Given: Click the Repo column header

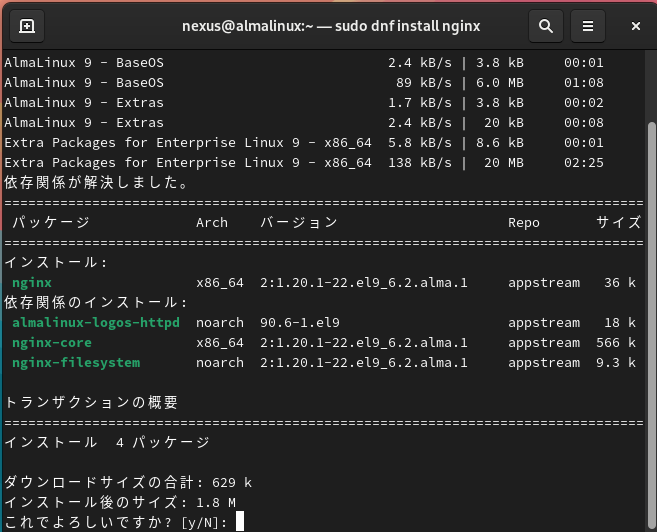Looking at the screenshot, I should (x=524, y=223).
